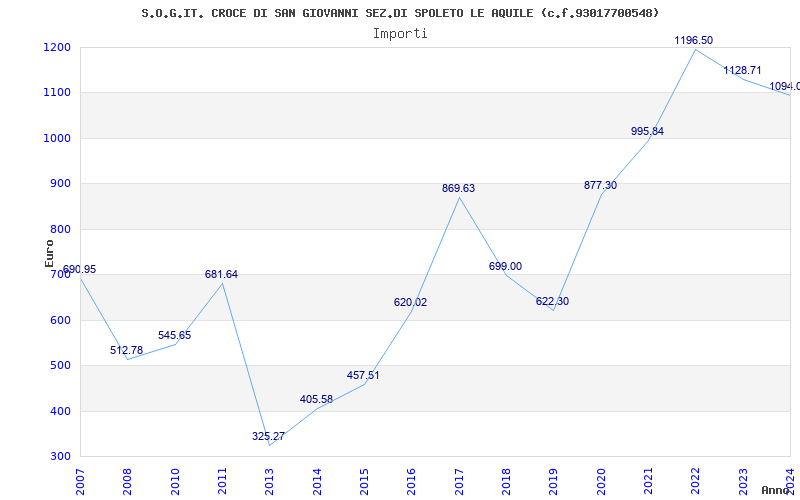Click the 995.84 data label

point(647,132)
